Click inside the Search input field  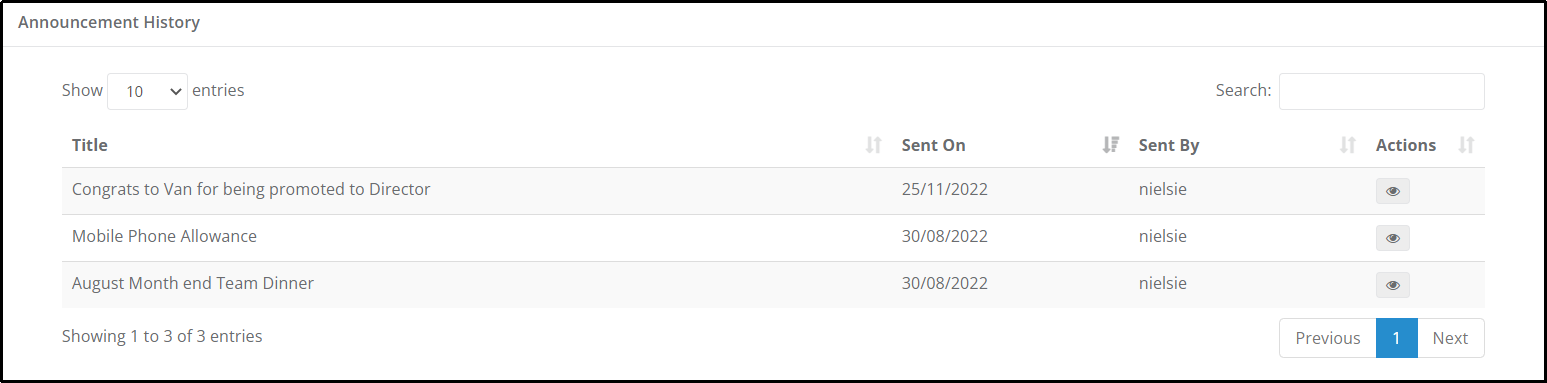[x=1381, y=91]
